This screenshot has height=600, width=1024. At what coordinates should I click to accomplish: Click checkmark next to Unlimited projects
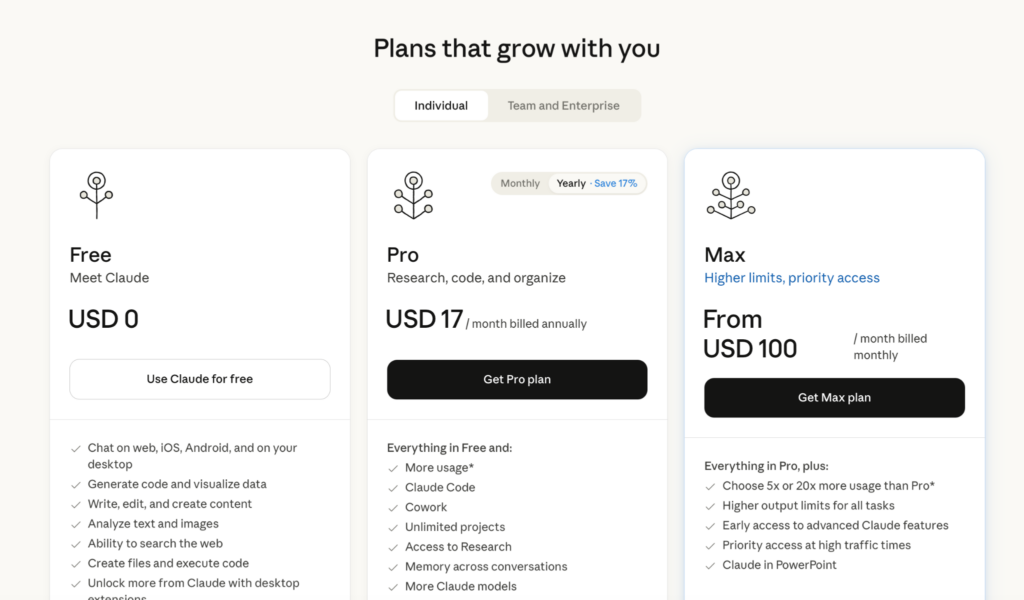[393, 528]
